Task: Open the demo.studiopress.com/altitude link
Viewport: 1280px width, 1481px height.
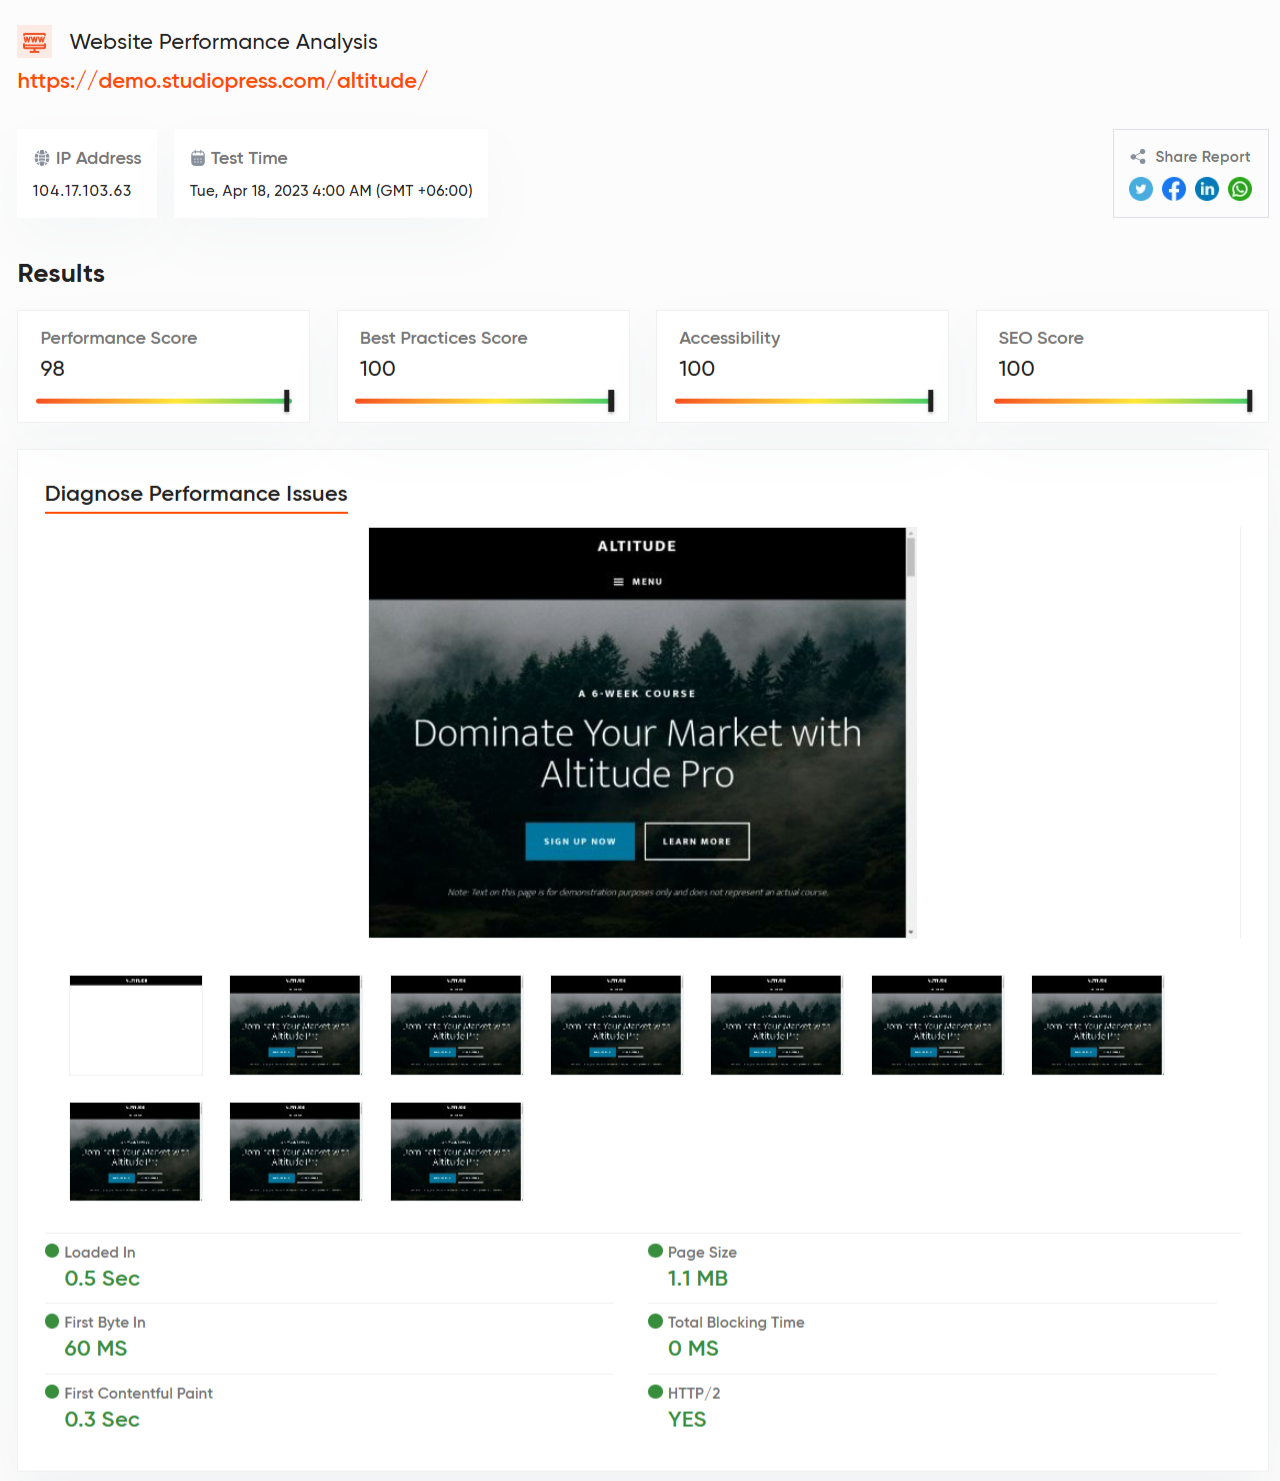Action: [x=223, y=81]
